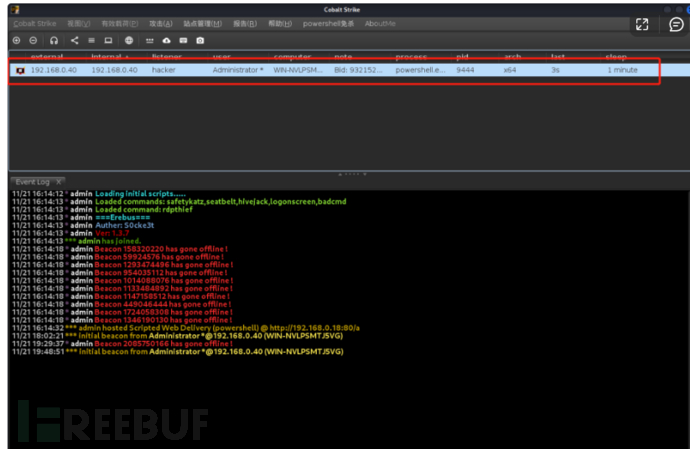690x449 pixels.
Task: Sort by listener column header
Action: coord(167,57)
